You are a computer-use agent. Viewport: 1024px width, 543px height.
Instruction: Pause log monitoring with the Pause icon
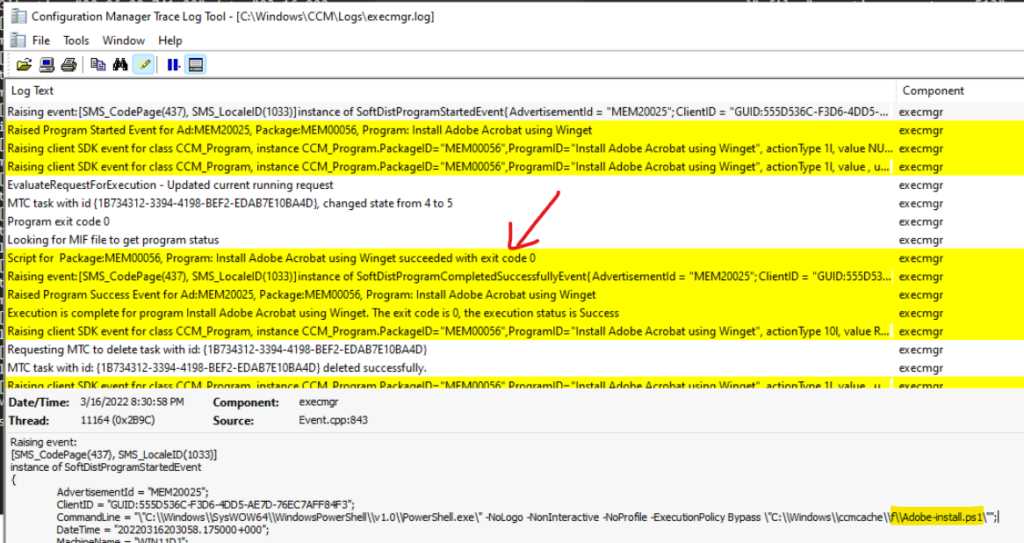tap(173, 65)
